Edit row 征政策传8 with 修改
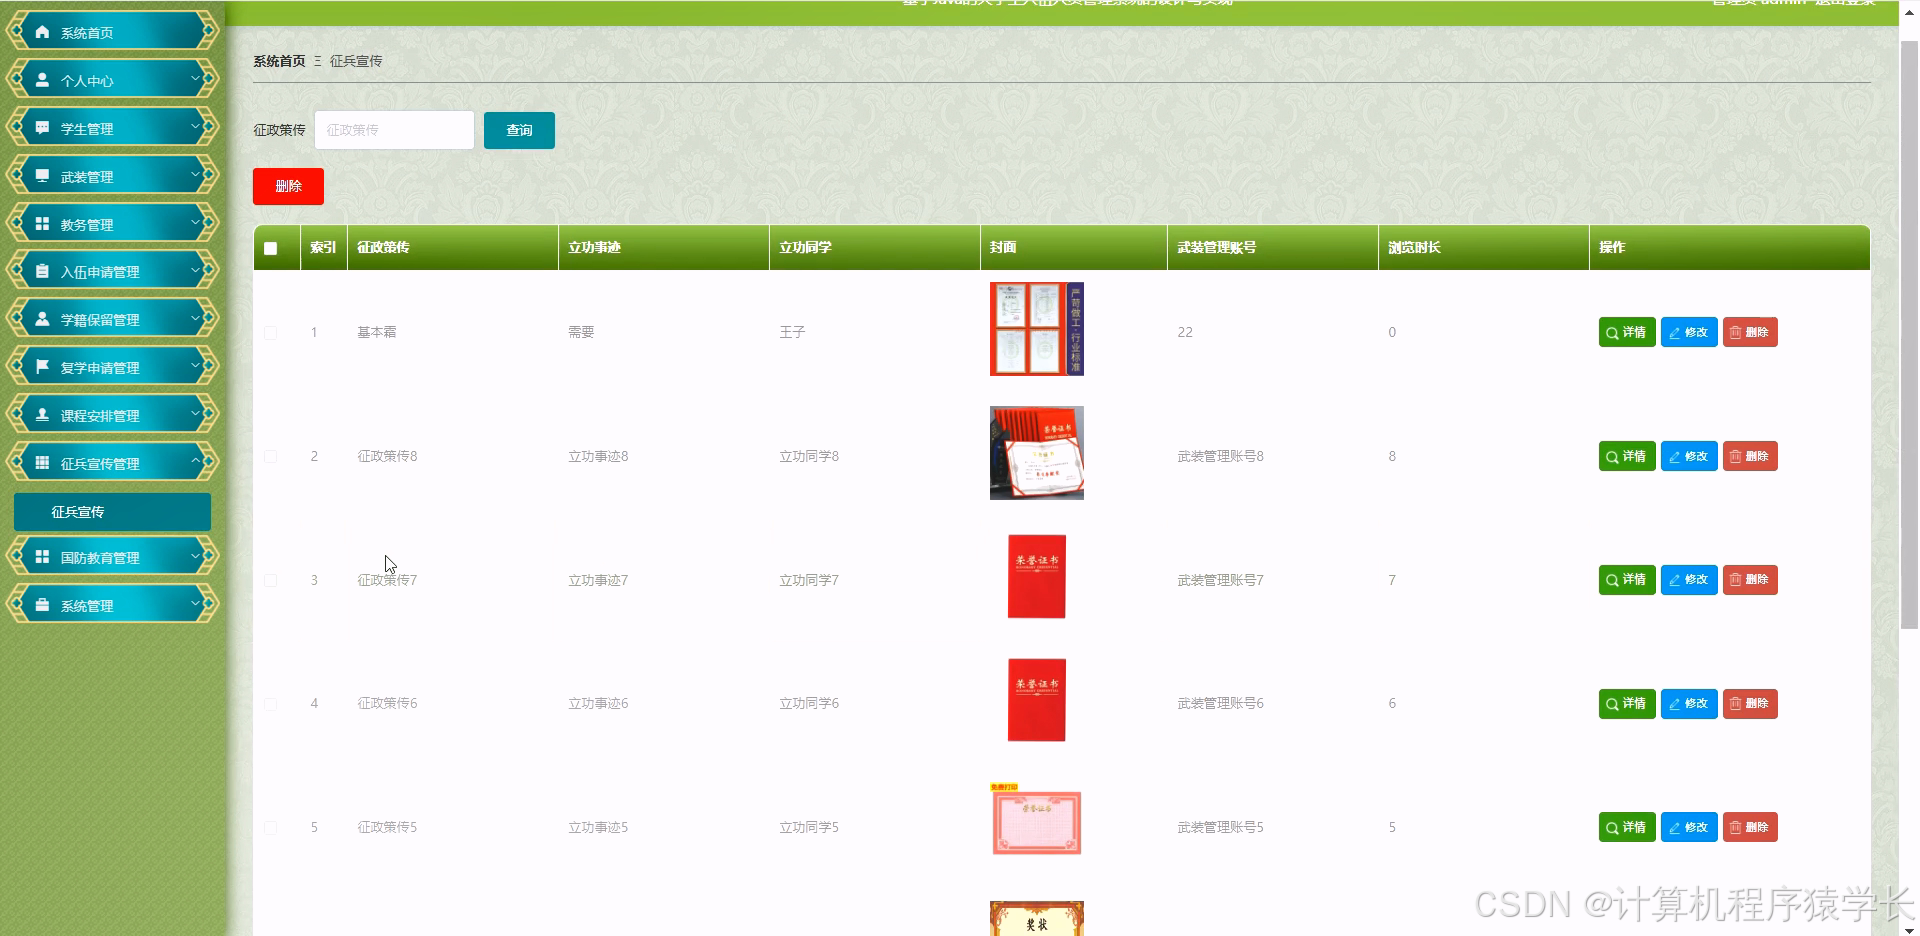 (1689, 456)
